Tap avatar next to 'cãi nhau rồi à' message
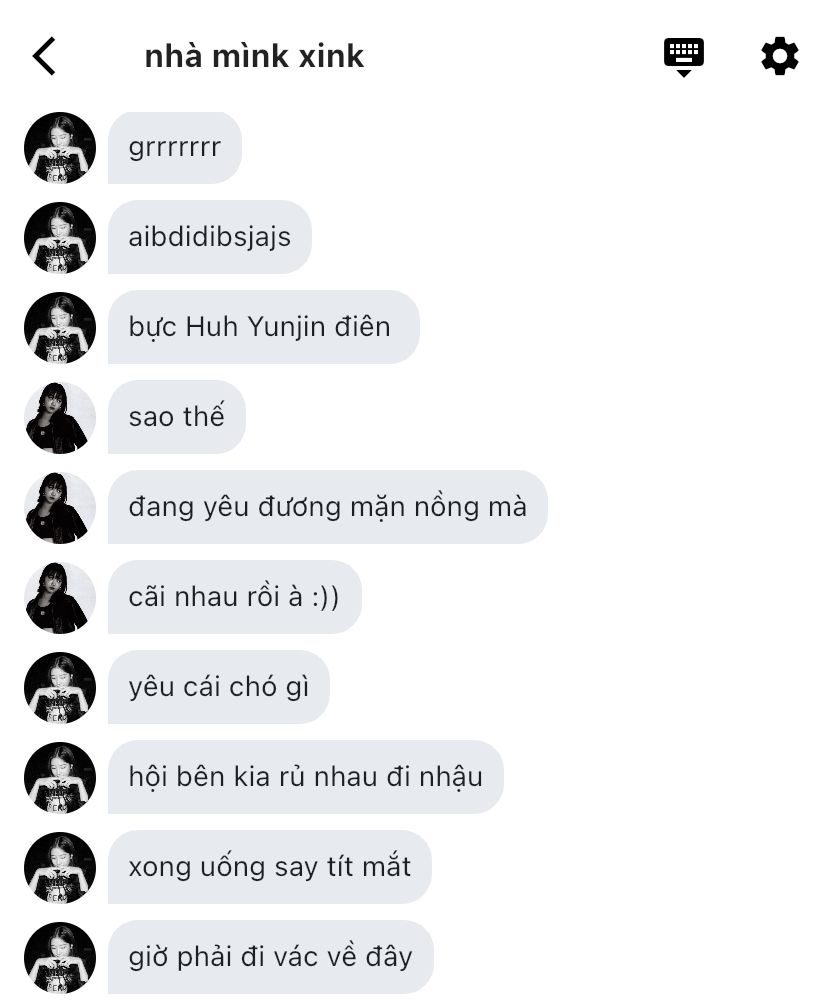Screen dimensions: 828x1002 point(60,597)
